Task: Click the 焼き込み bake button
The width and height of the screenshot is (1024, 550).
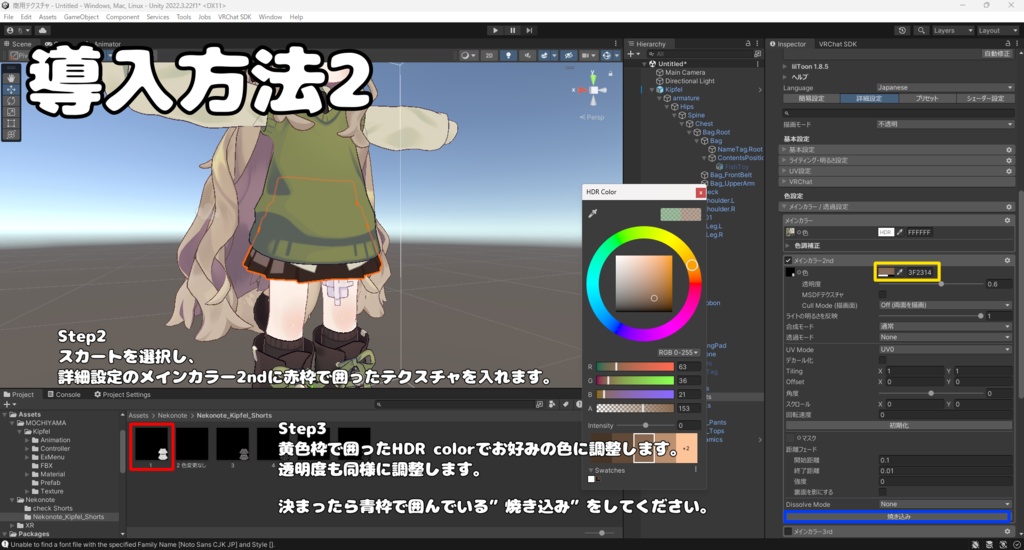Action: pyautogui.click(x=898, y=517)
